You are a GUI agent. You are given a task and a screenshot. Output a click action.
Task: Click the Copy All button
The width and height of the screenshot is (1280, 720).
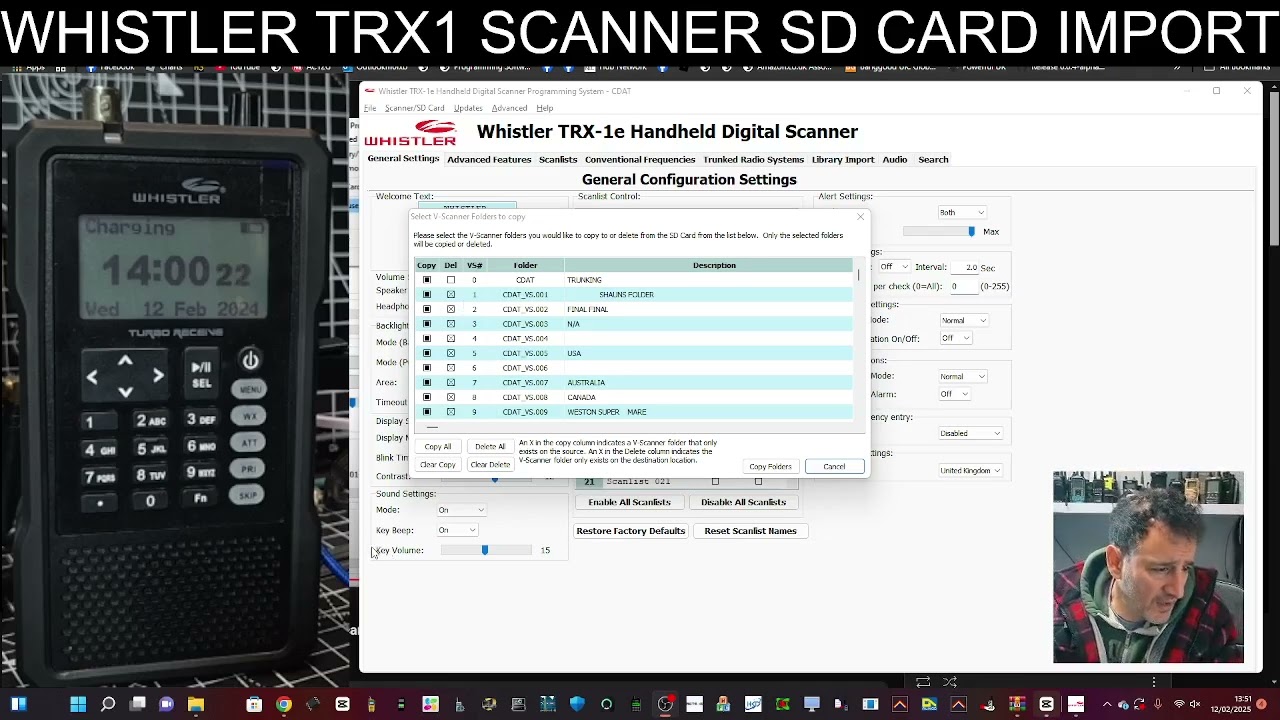pyautogui.click(x=438, y=446)
